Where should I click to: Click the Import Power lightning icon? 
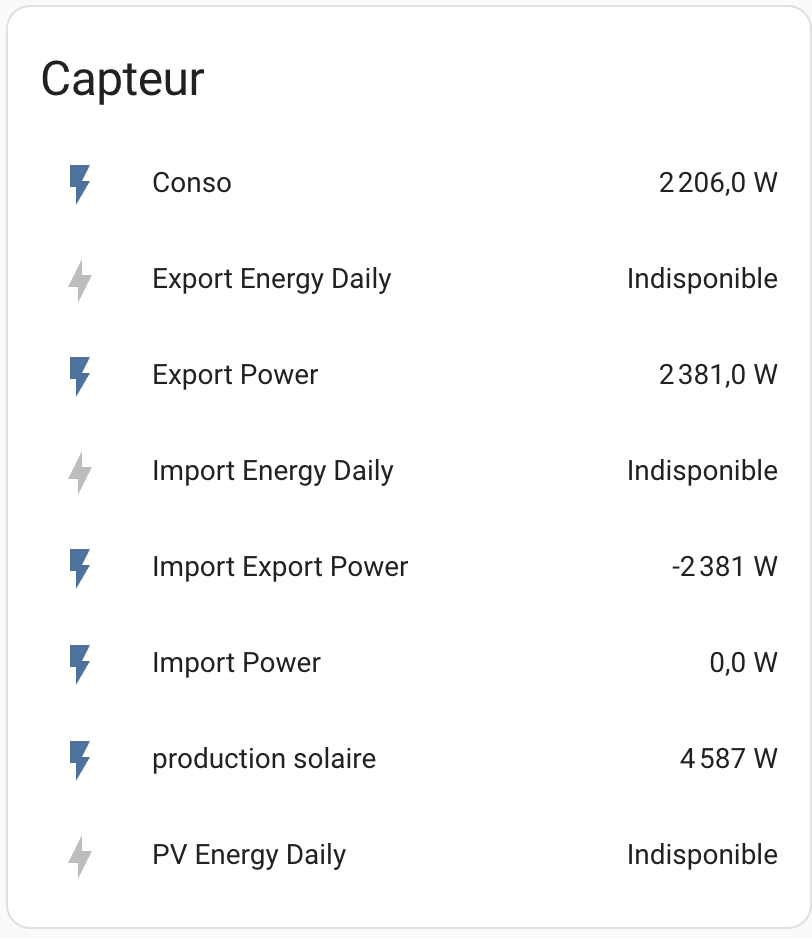[80, 664]
